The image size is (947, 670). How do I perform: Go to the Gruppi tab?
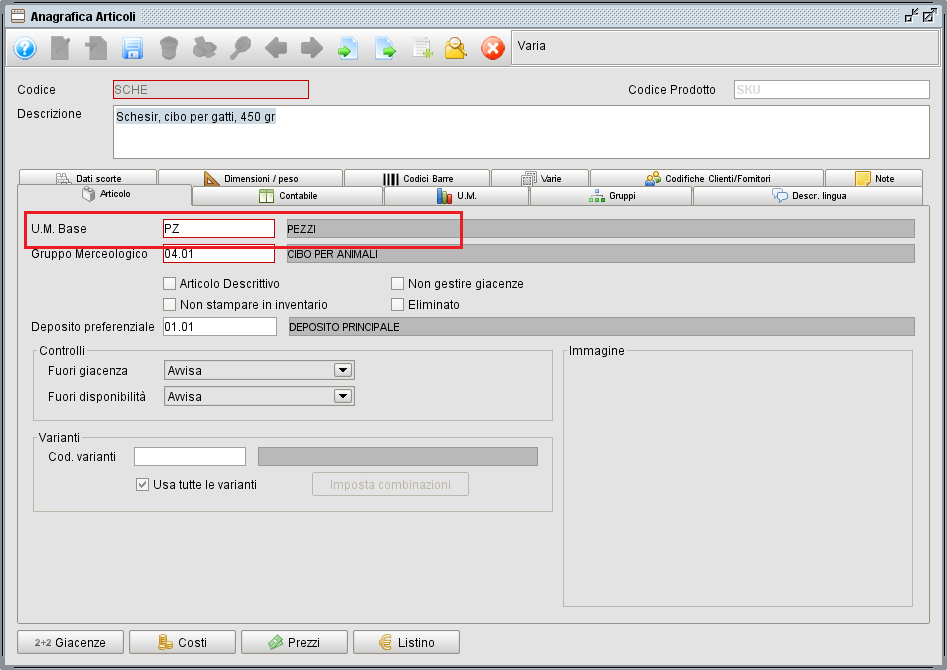point(611,196)
